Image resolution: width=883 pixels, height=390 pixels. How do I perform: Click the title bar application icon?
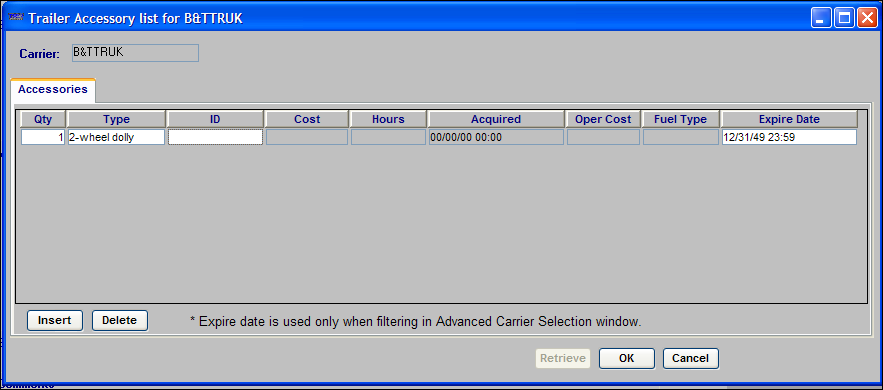point(16,18)
